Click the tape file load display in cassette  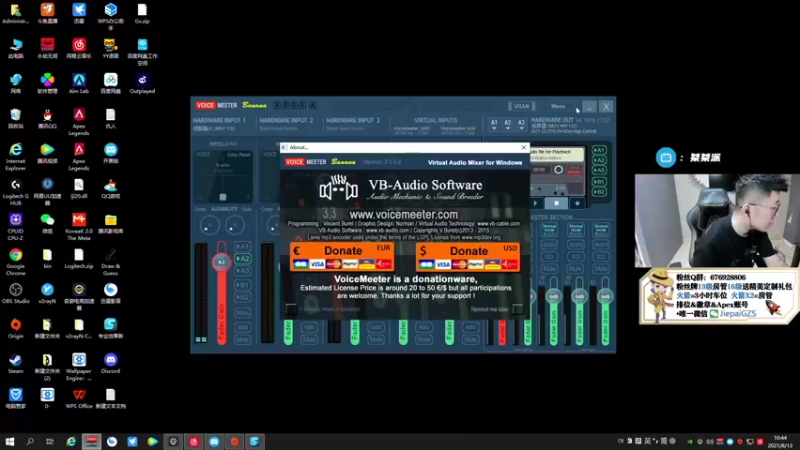(x=557, y=155)
